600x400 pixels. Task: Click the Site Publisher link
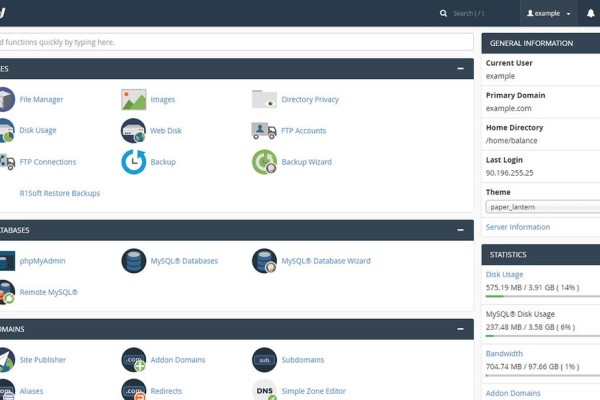tap(43, 360)
